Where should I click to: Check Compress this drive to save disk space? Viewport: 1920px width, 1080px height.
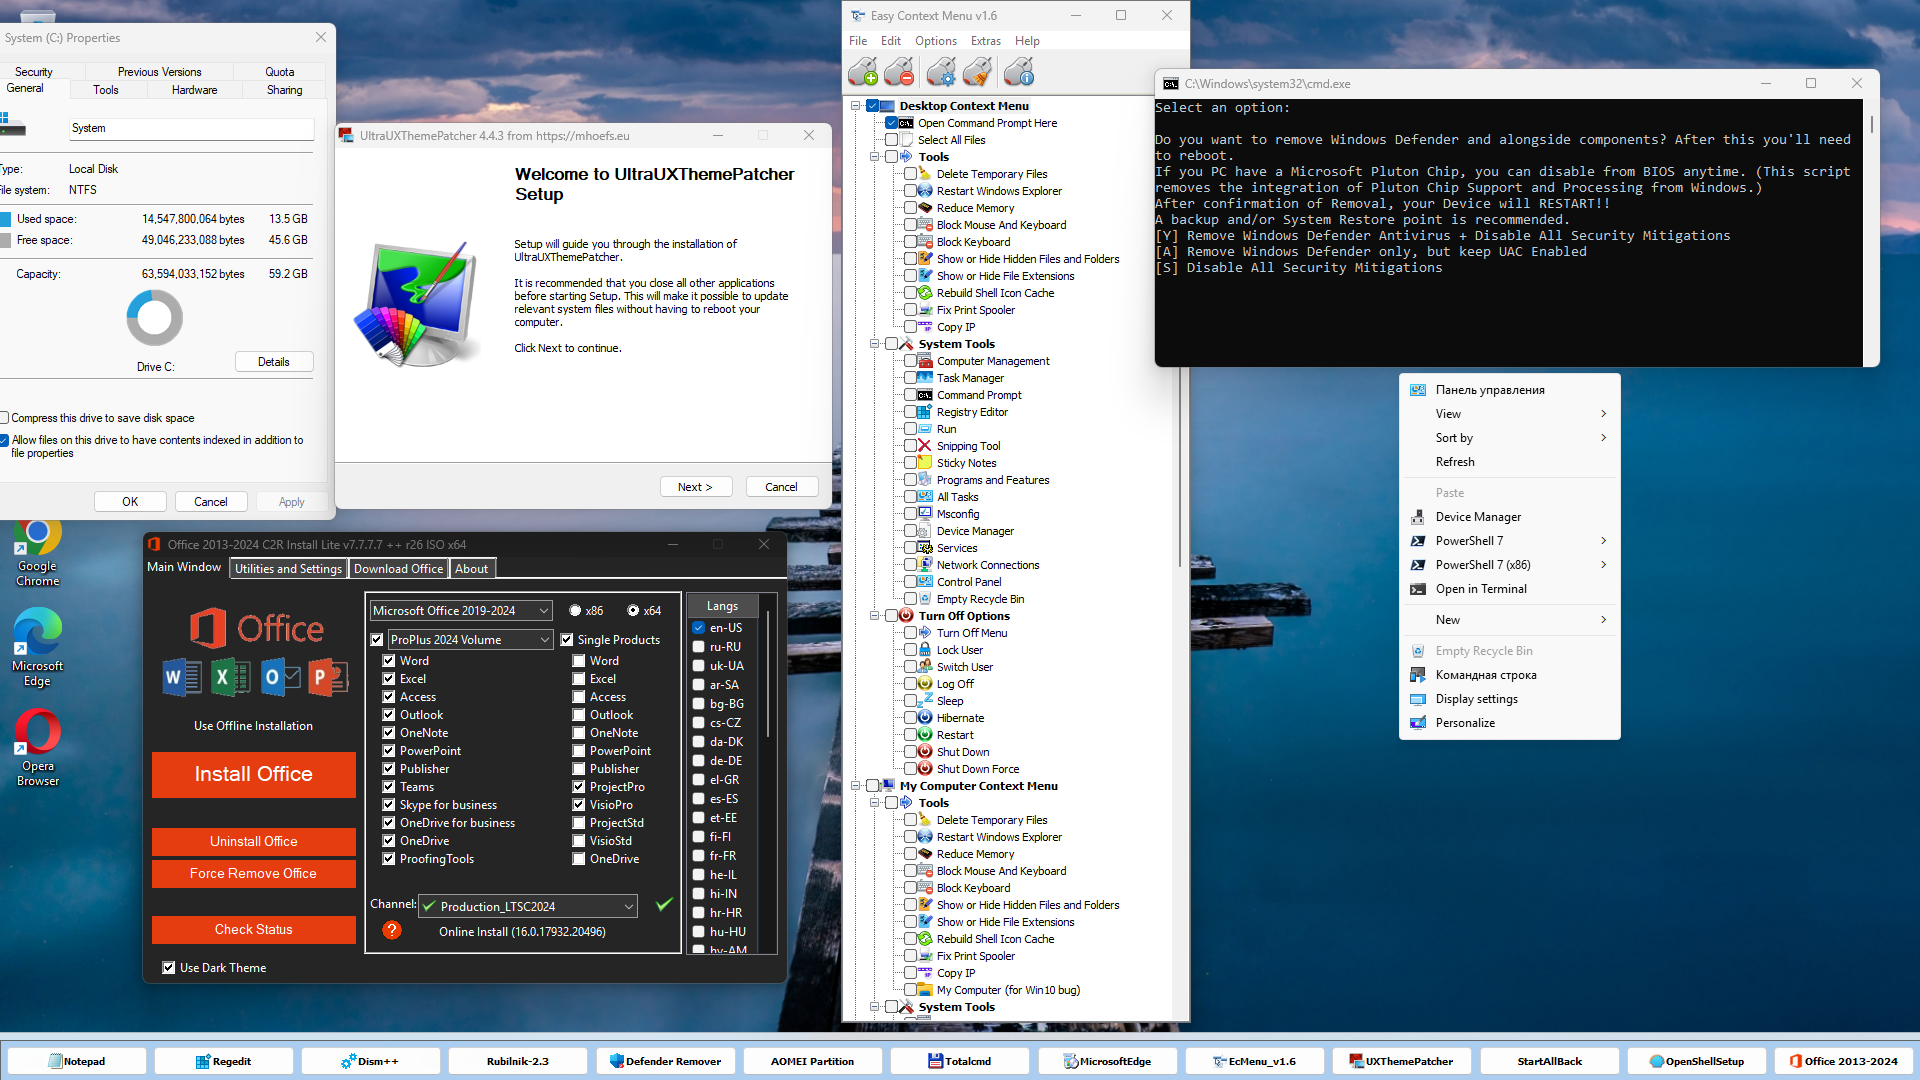tap(4, 418)
